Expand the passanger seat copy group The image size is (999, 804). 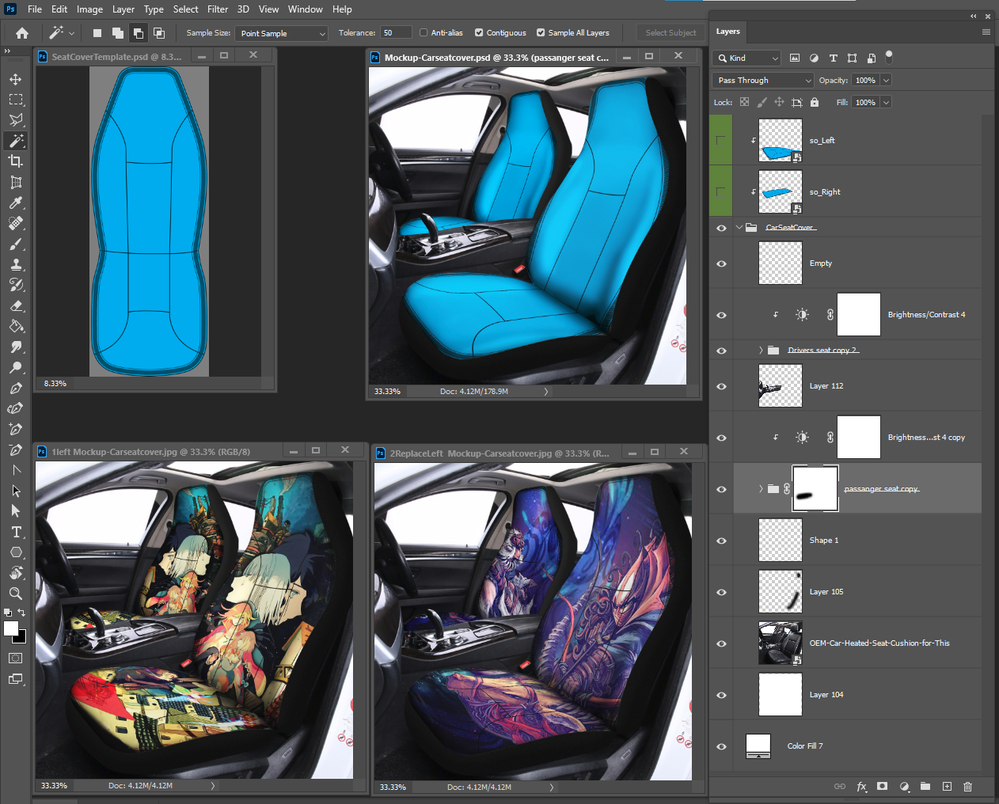click(761, 489)
